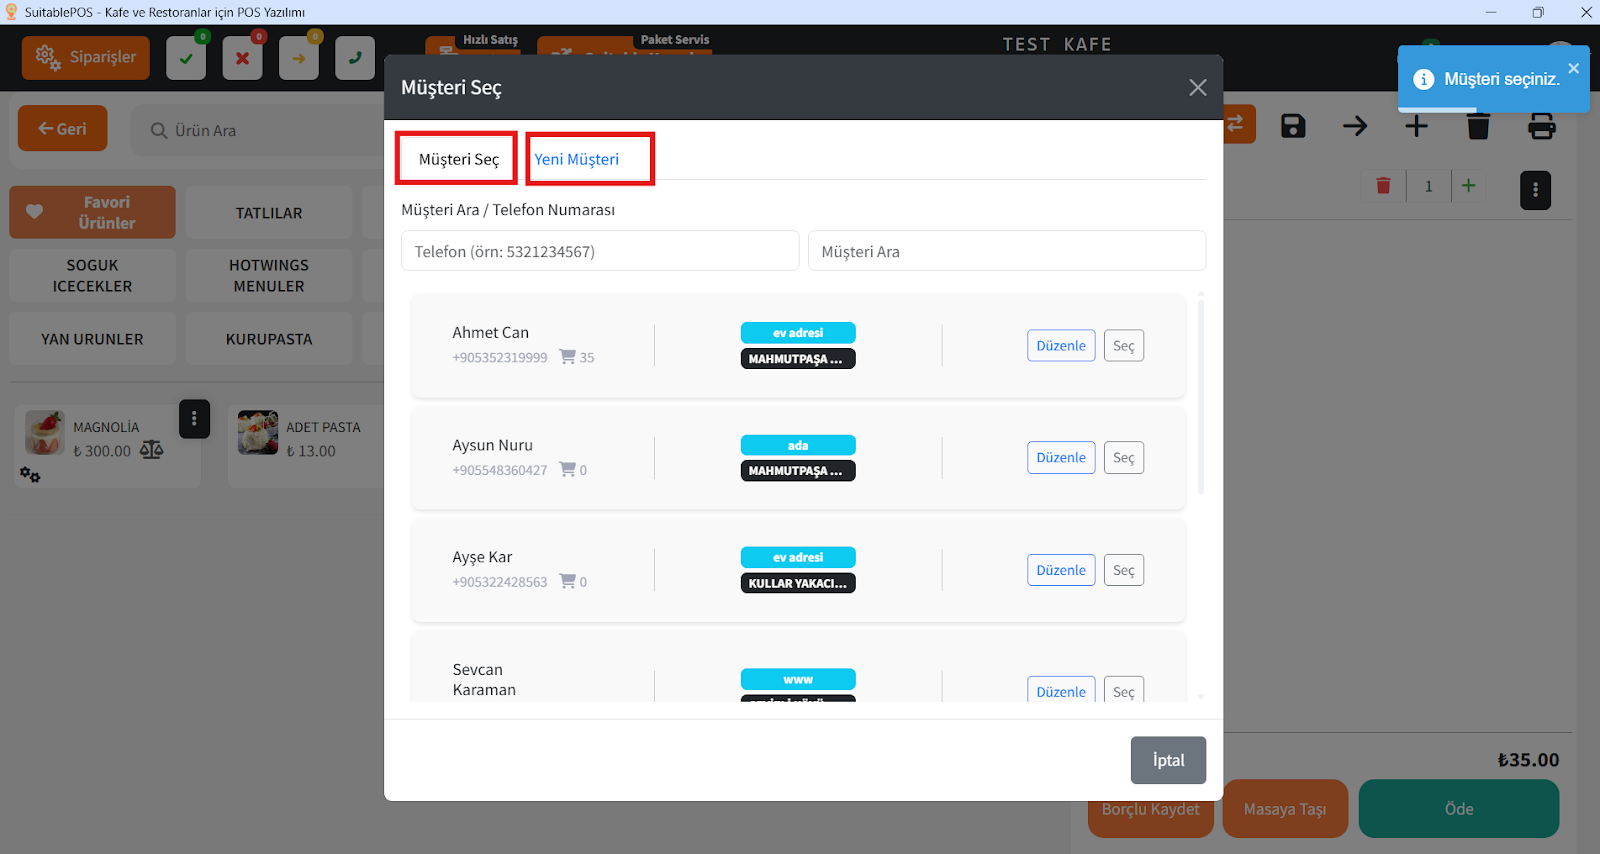Select the Müşteri Seç tab
Viewport: 1600px width, 854px height.
[x=458, y=159]
